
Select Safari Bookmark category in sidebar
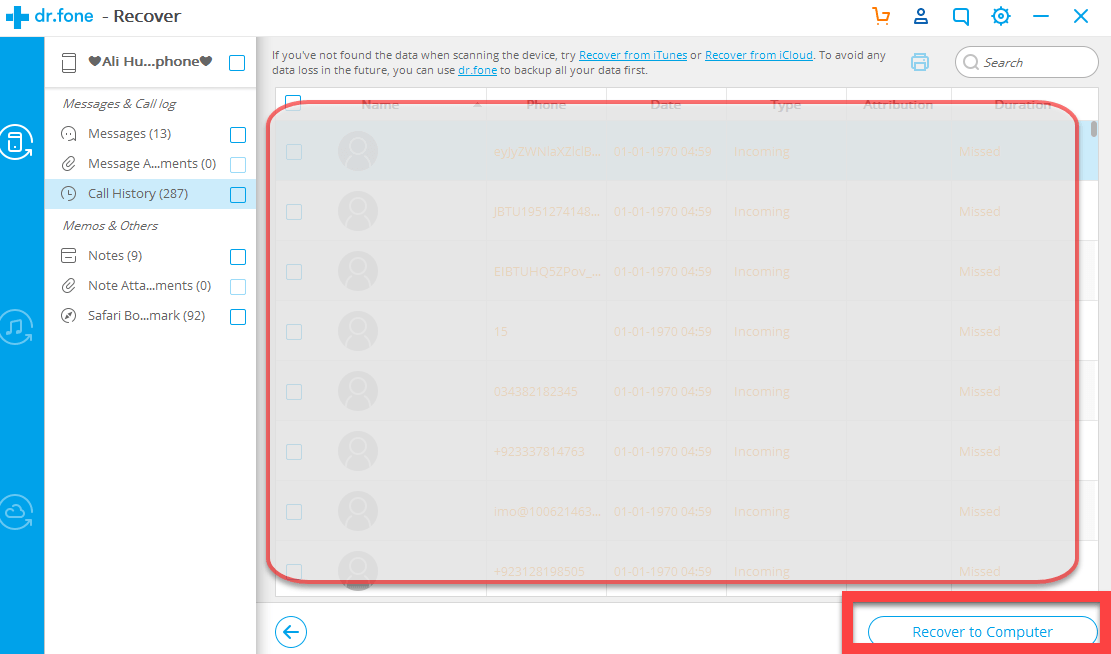pos(132,316)
